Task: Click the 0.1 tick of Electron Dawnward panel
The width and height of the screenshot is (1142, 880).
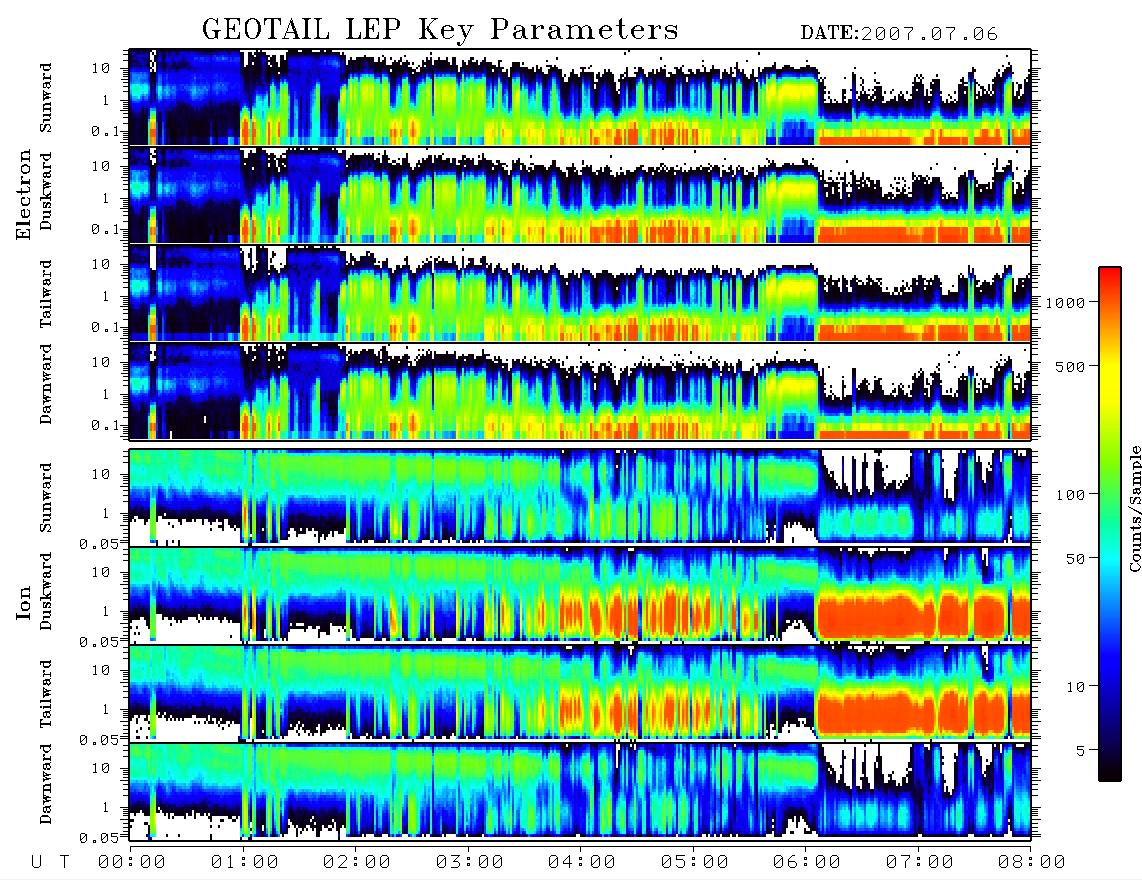Action: pyautogui.click(x=106, y=425)
